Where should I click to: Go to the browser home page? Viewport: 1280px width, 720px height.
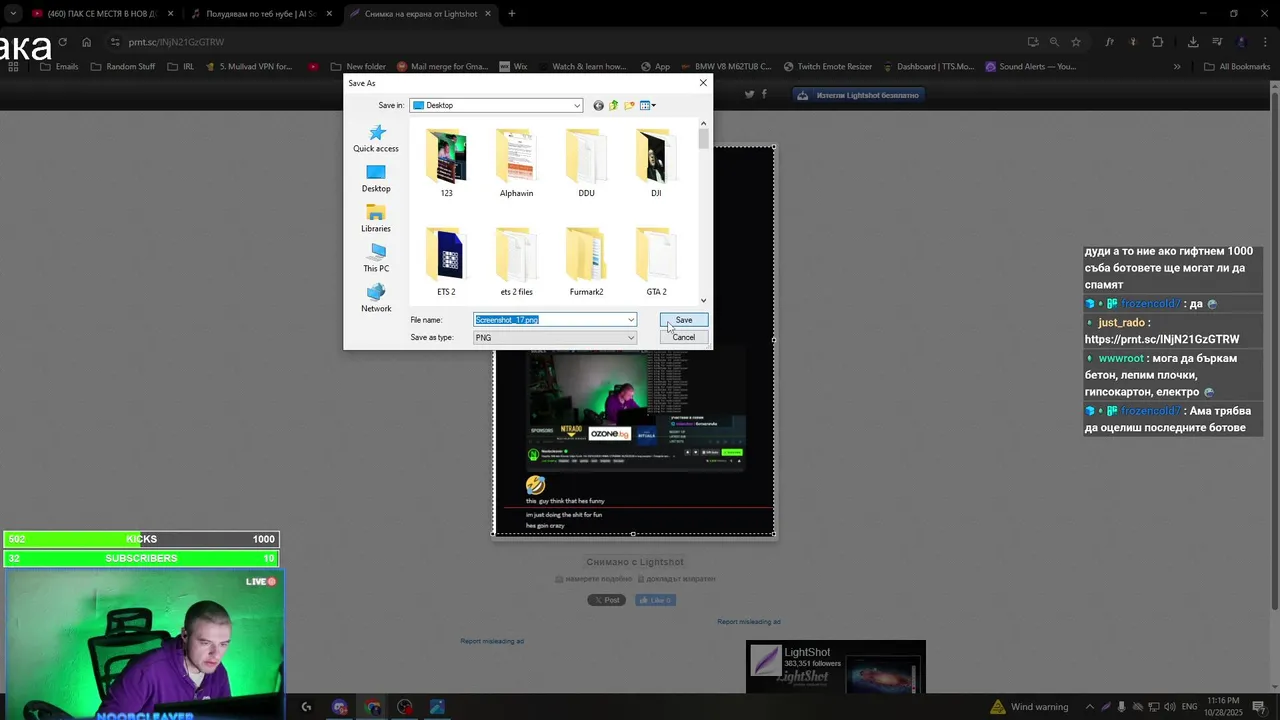tap(87, 42)
